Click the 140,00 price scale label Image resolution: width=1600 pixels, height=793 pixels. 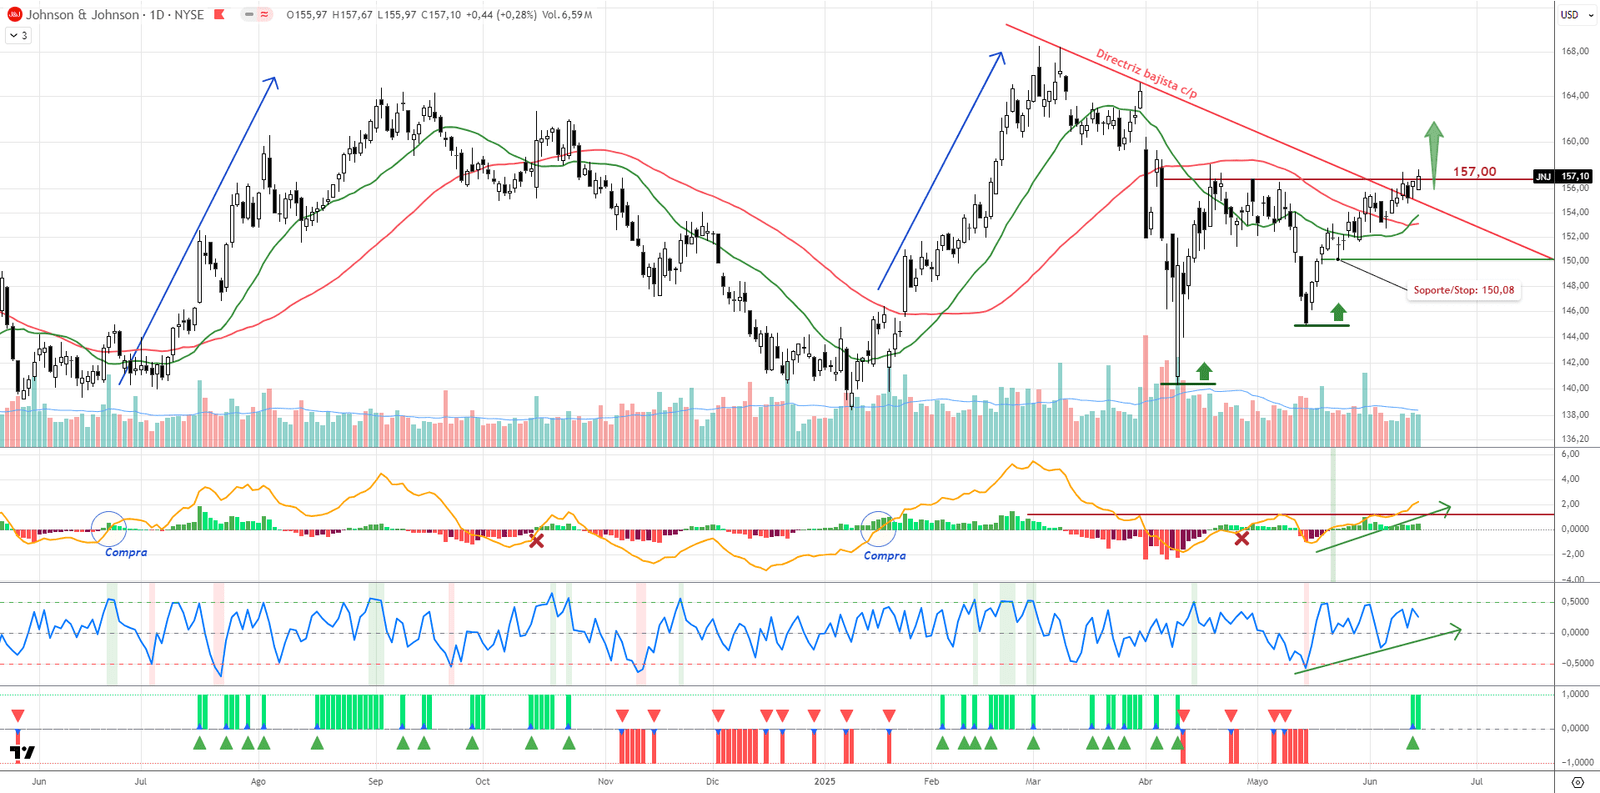(1576, 388)
